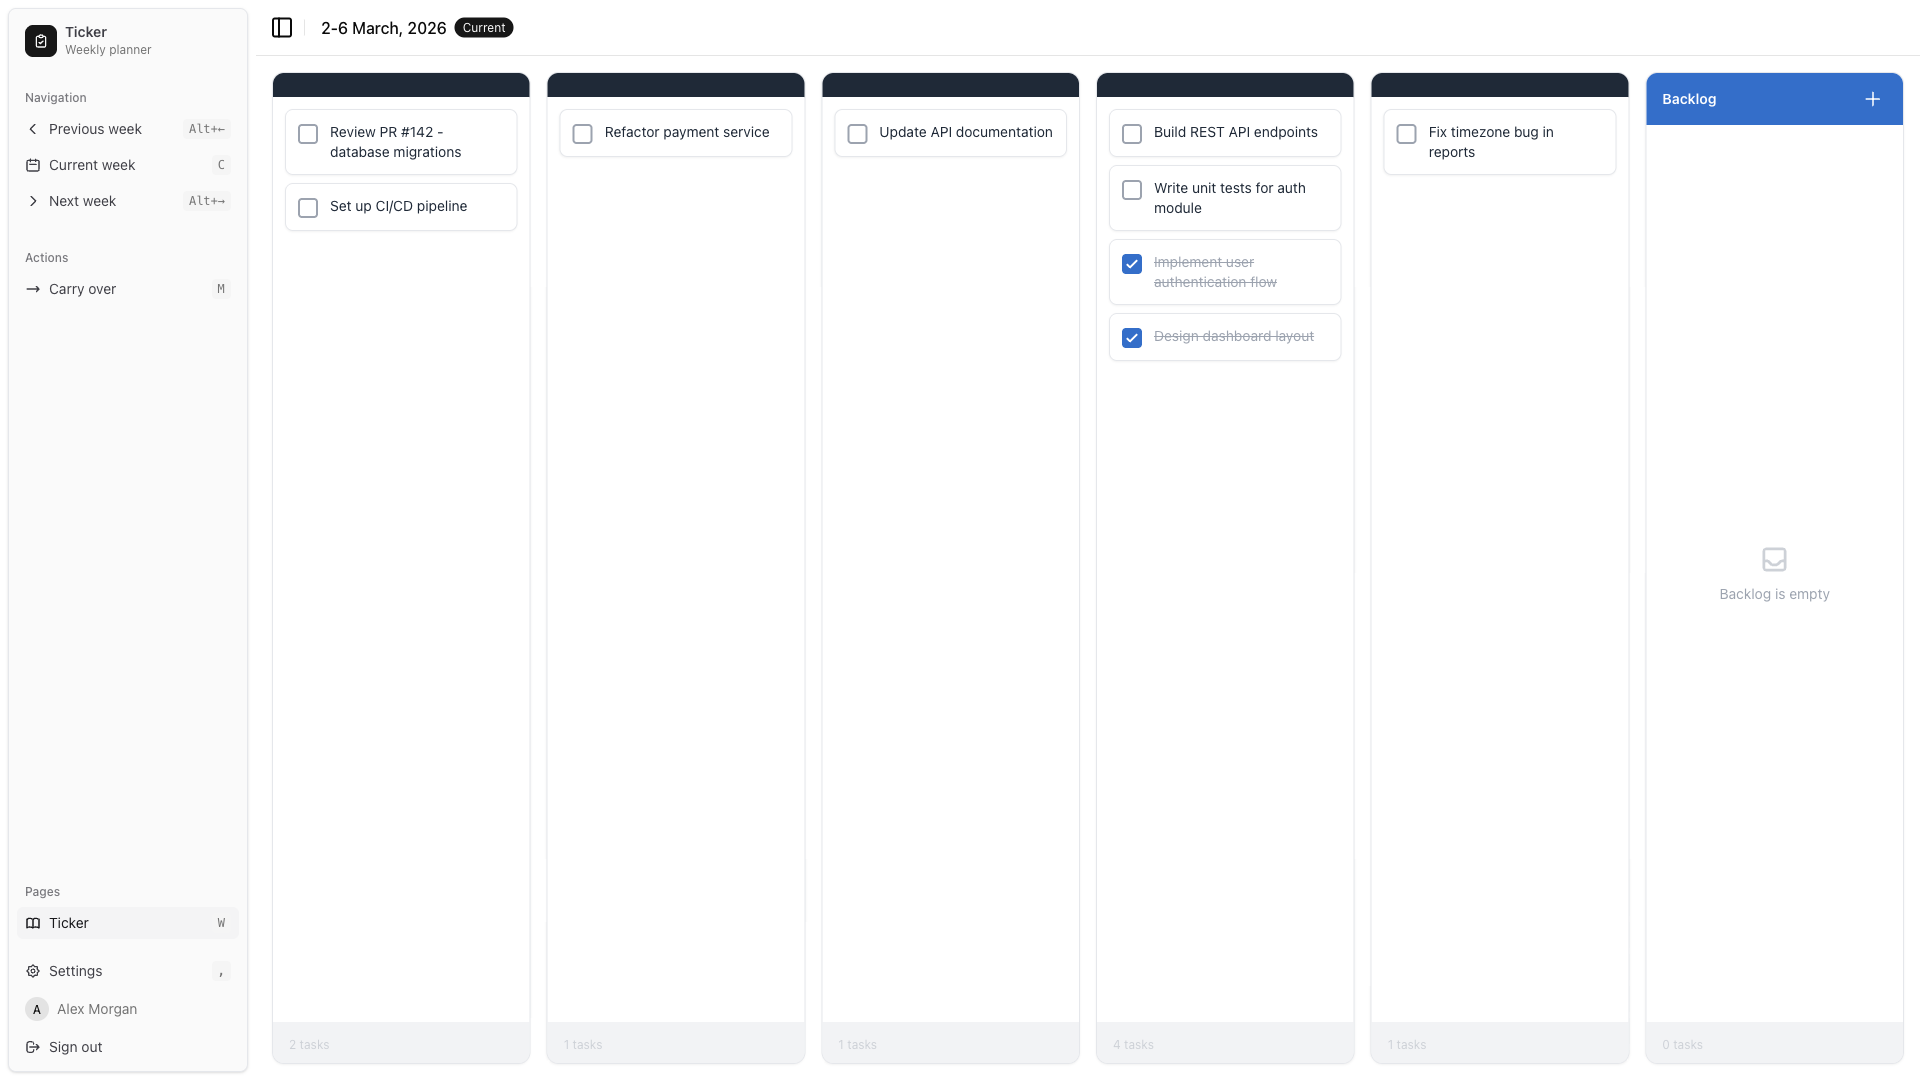This screenshot has width=1920, height=1080.
Task: Click the arrow icon next to Carry over
Action: [x=33, y=289]
